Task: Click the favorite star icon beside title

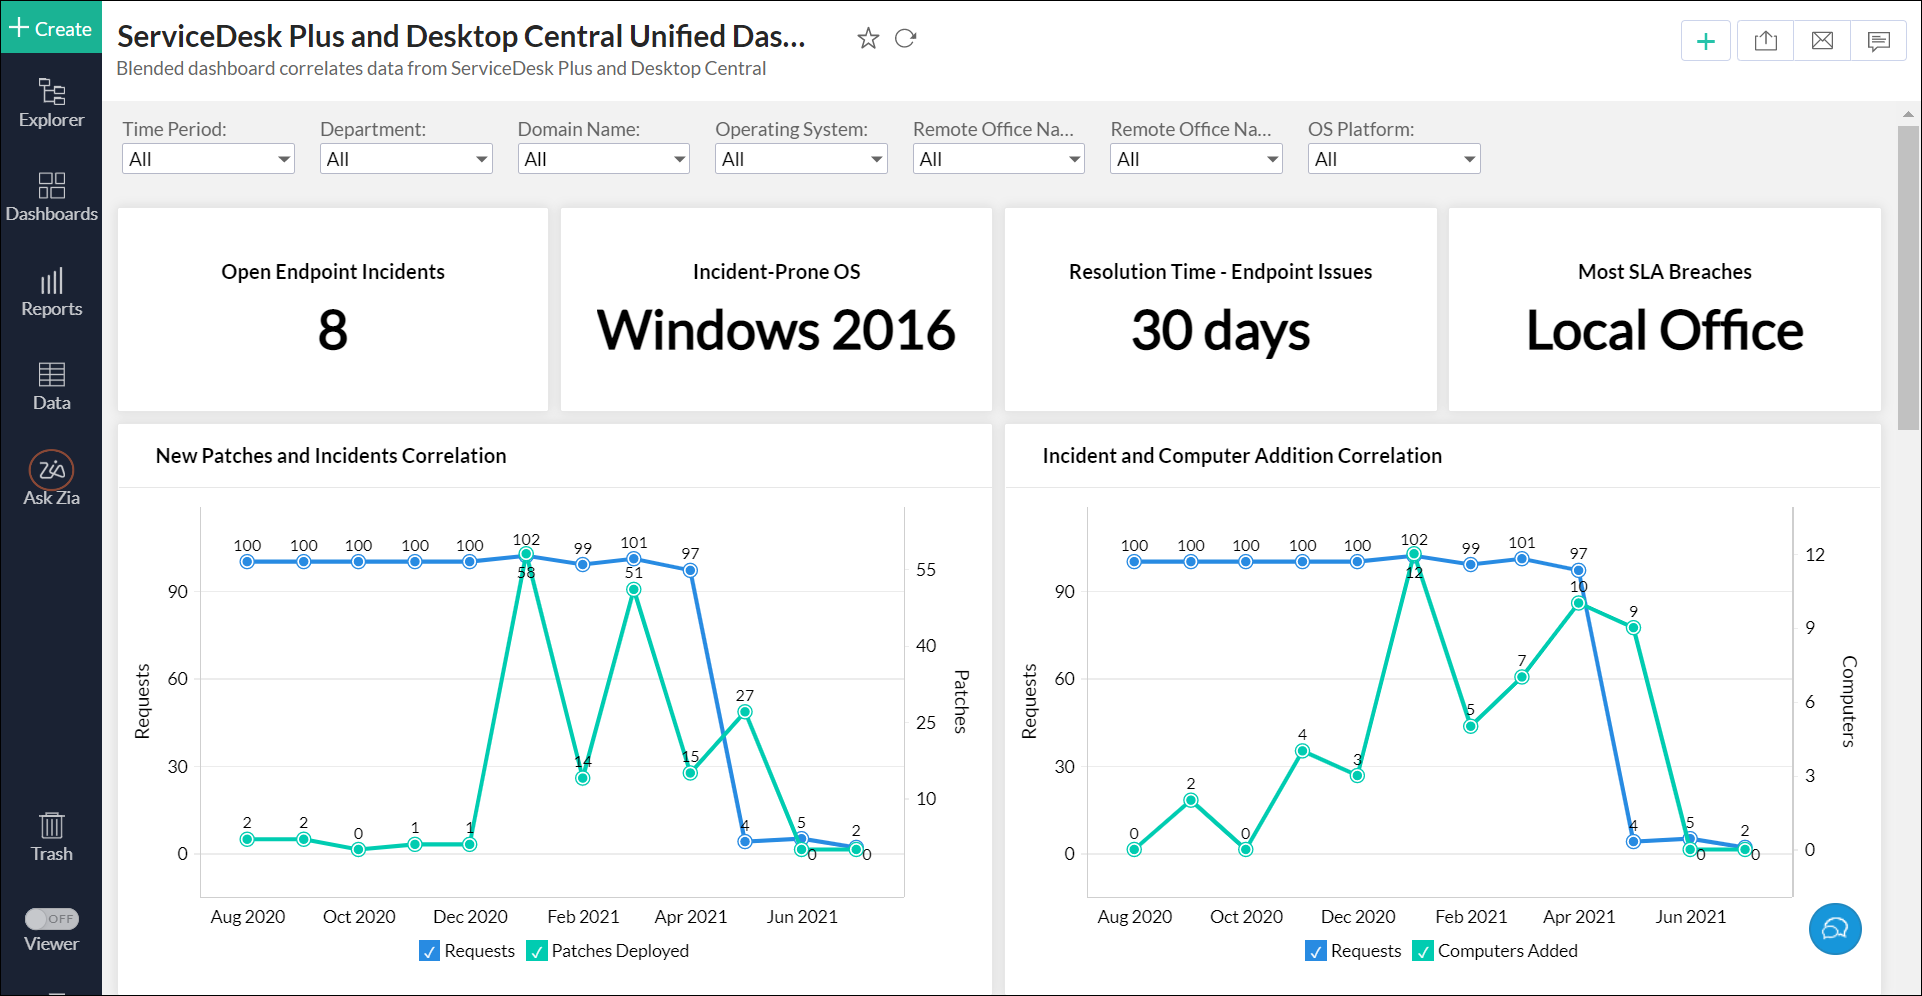Action: (867, 39)
